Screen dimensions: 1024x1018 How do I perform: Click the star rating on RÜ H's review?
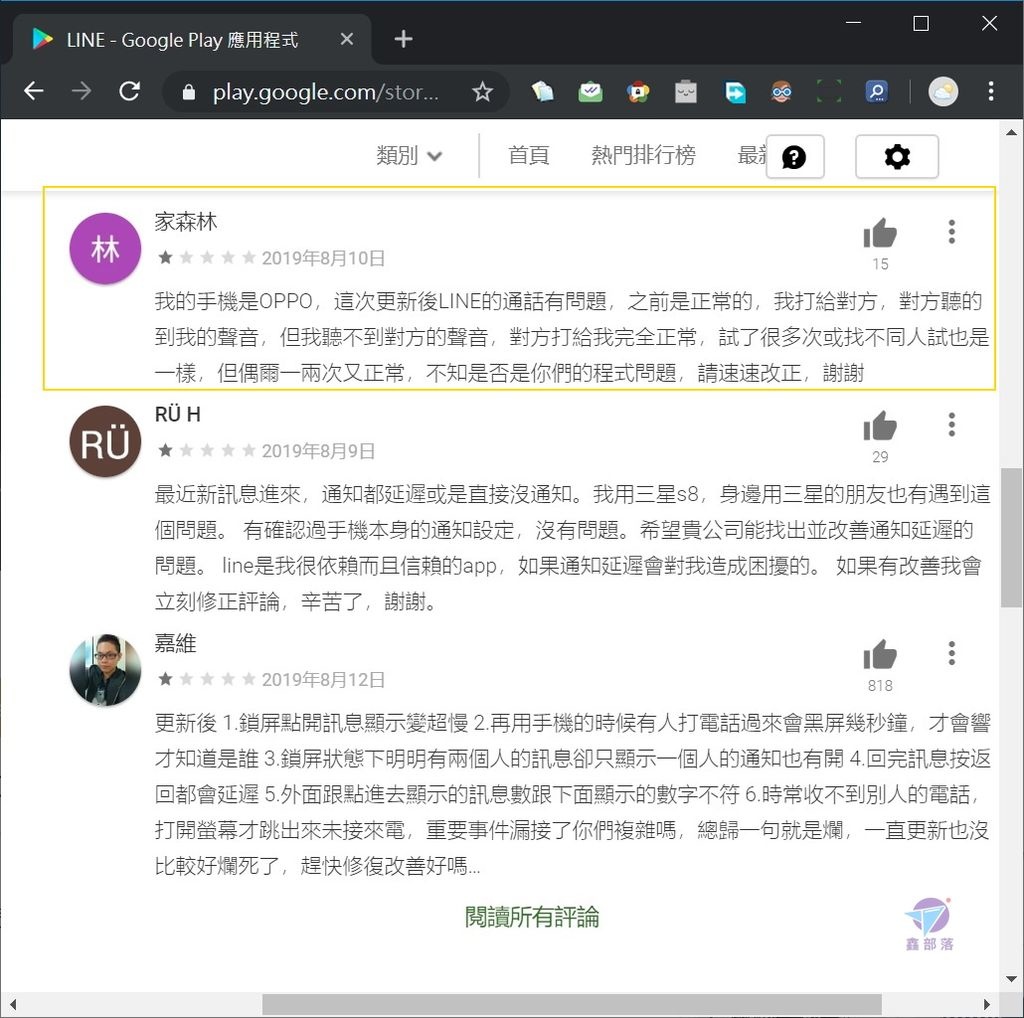tap(206, 450)
